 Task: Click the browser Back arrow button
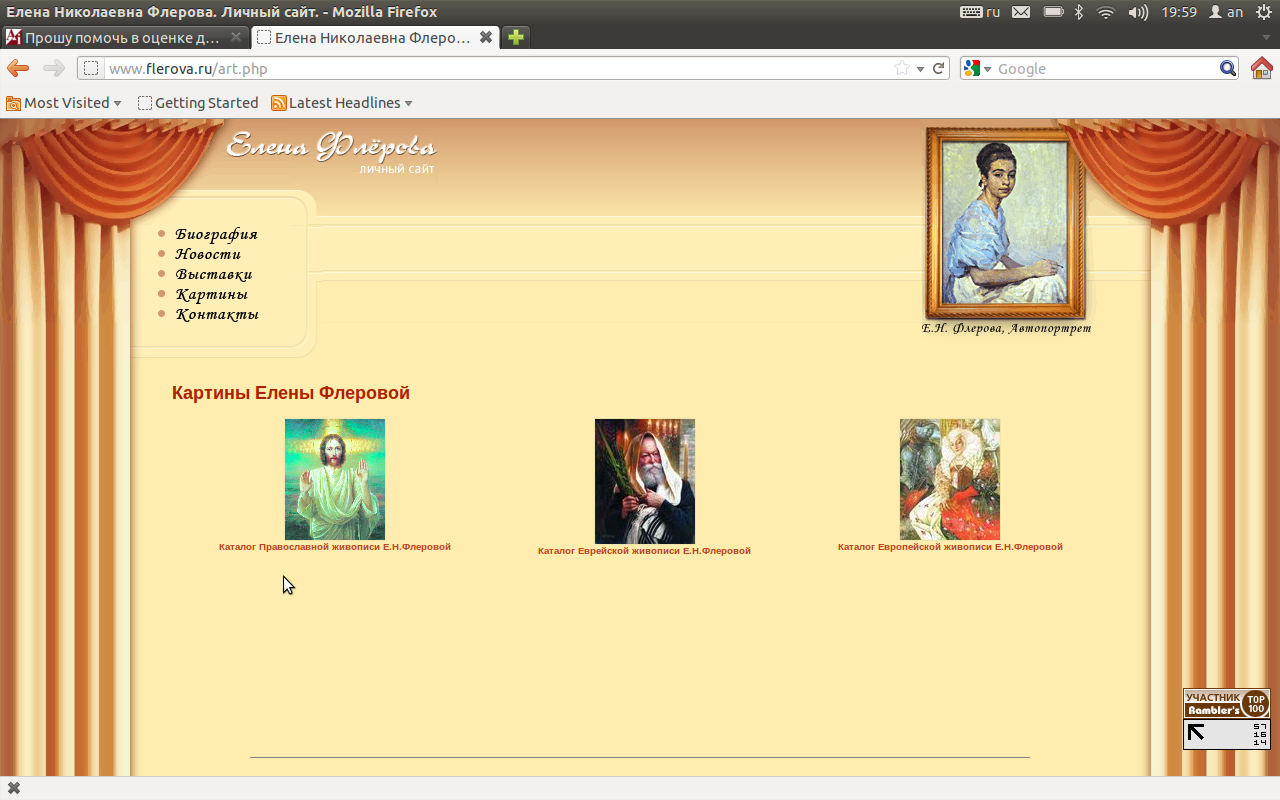point(18,68)
